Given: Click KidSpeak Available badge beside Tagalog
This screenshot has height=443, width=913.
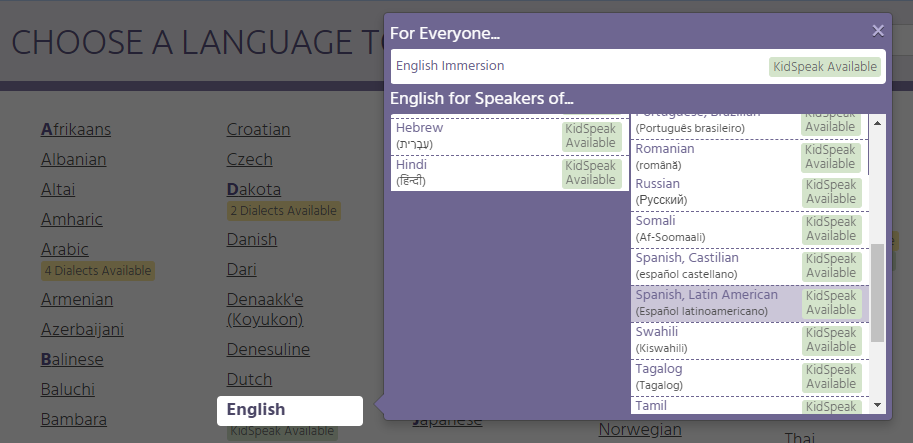Looking at the screenshot, I should [830, 377].
